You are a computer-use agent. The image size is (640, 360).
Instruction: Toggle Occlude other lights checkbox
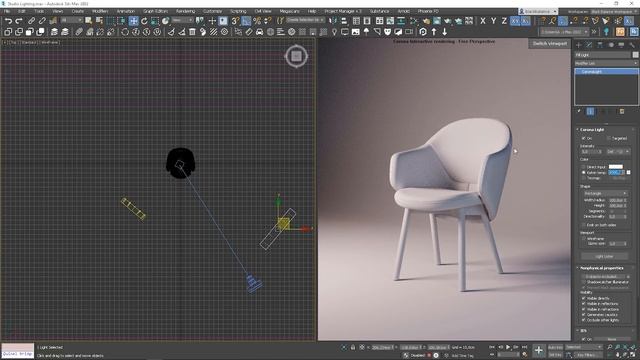coord(583,320)
